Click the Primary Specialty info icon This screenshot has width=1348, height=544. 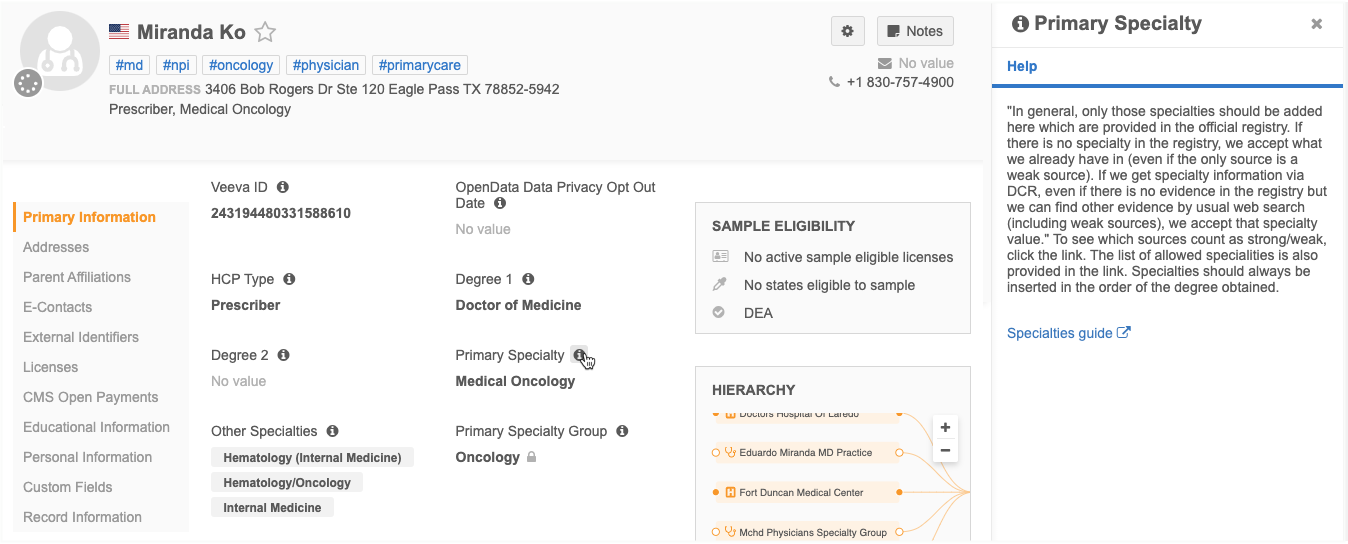pos(579,355)
